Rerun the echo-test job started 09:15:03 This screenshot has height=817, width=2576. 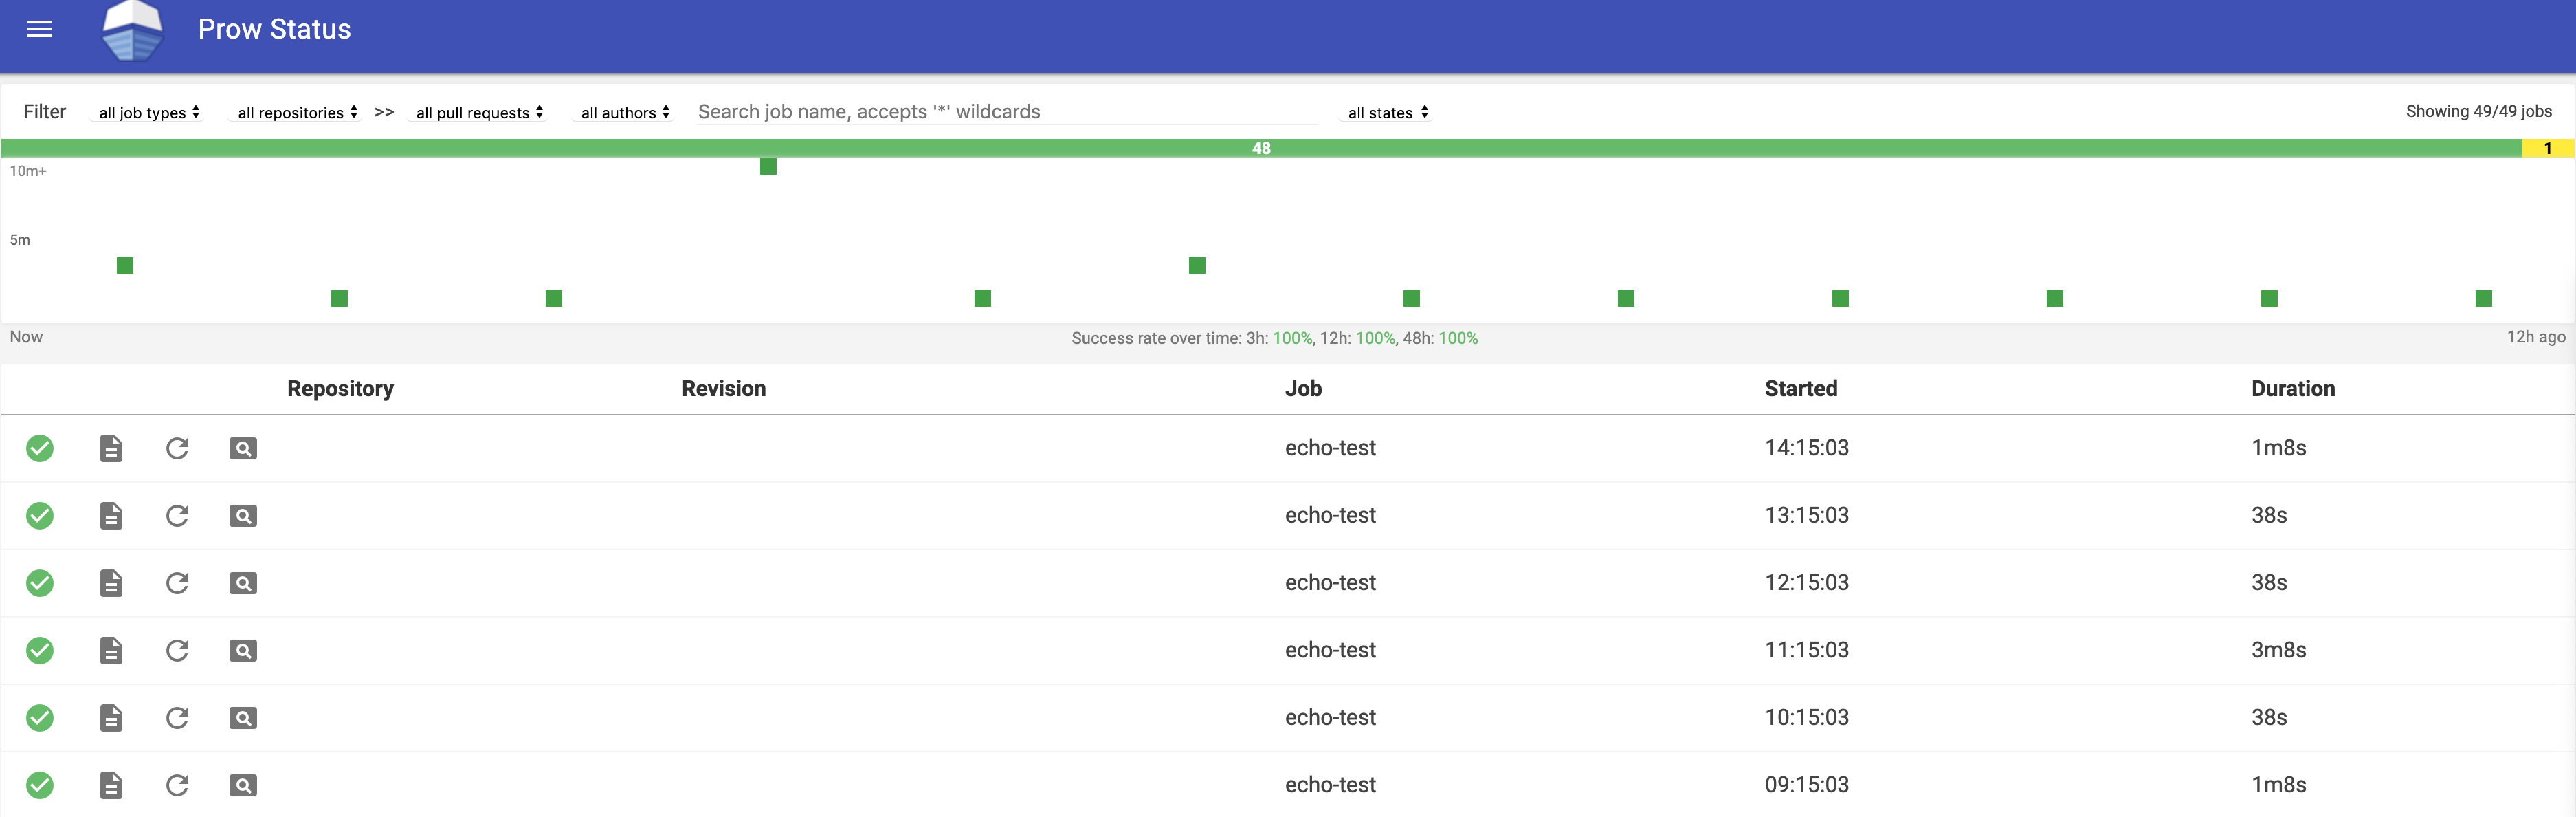(177, 786)
